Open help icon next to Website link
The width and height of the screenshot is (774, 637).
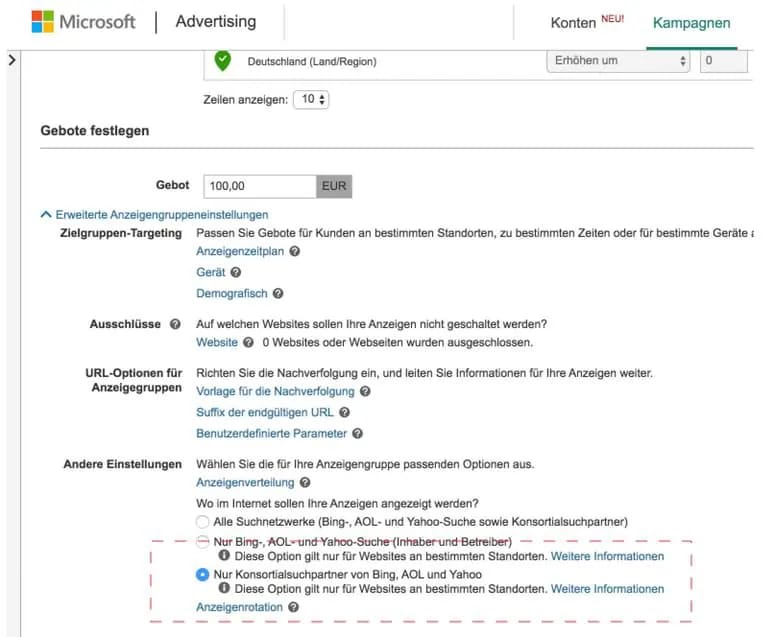248,342
